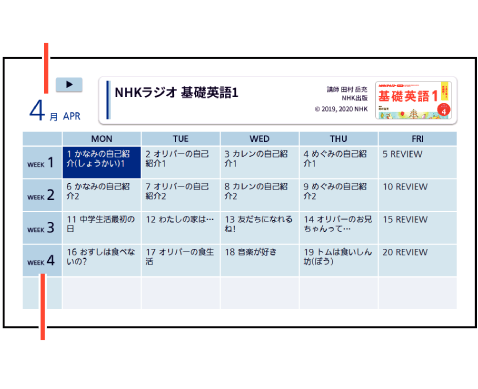Open the 15 REVIEW cell

[418, 228]
